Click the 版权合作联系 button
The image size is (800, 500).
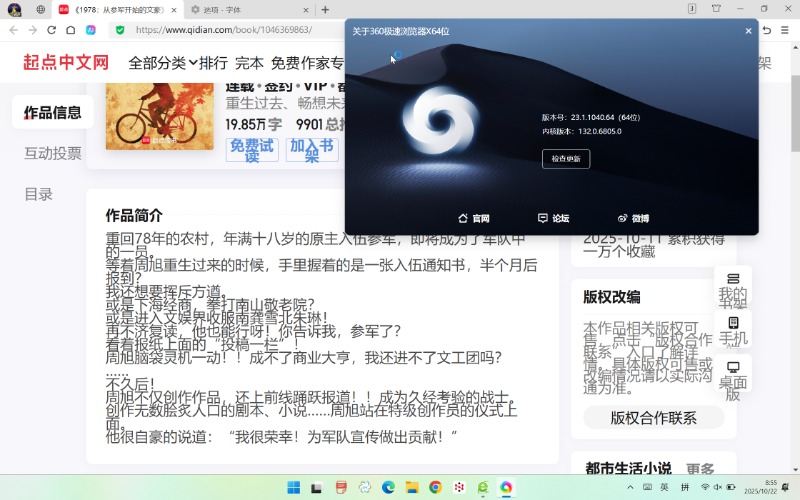point(653,418)
